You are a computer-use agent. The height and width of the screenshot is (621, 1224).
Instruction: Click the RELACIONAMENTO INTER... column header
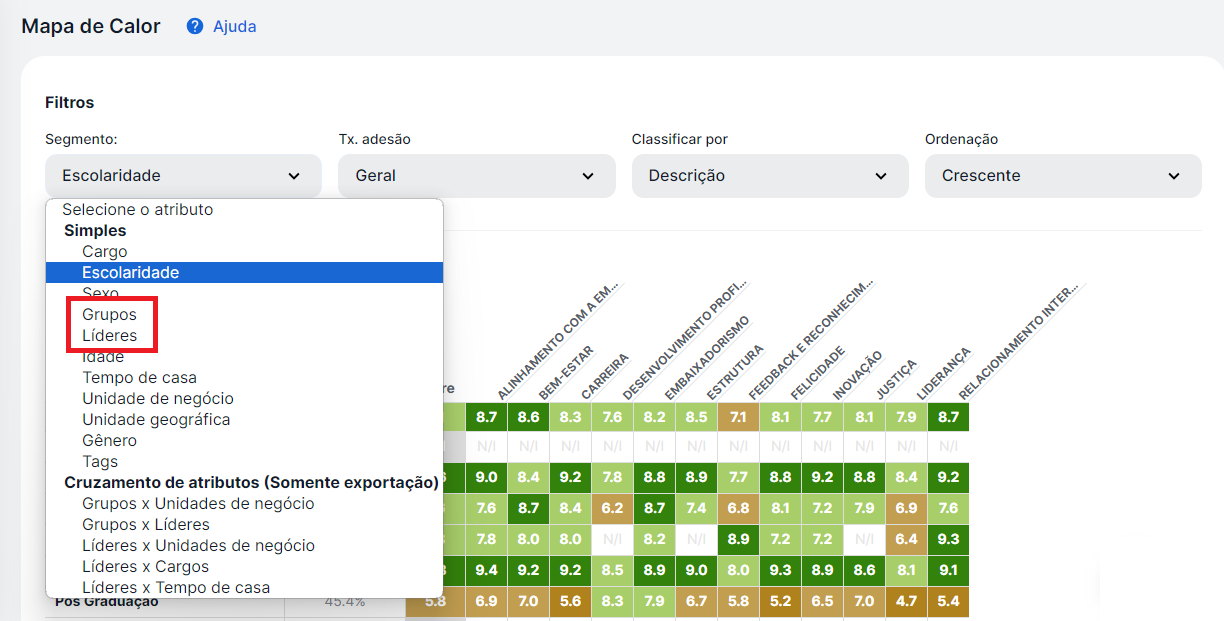point(1021,341)
